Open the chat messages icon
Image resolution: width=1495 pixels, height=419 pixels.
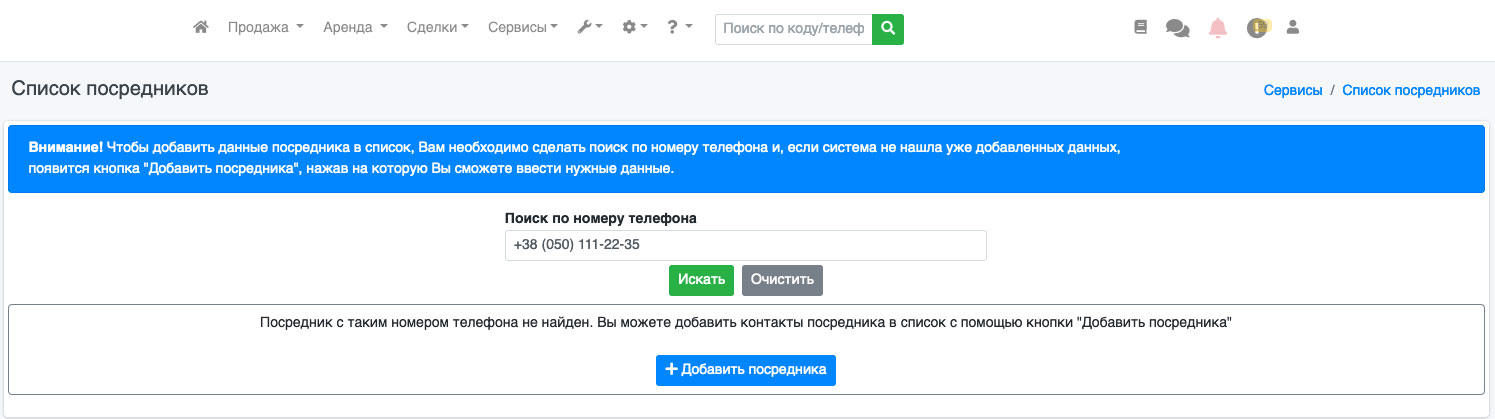point(1177,29)
